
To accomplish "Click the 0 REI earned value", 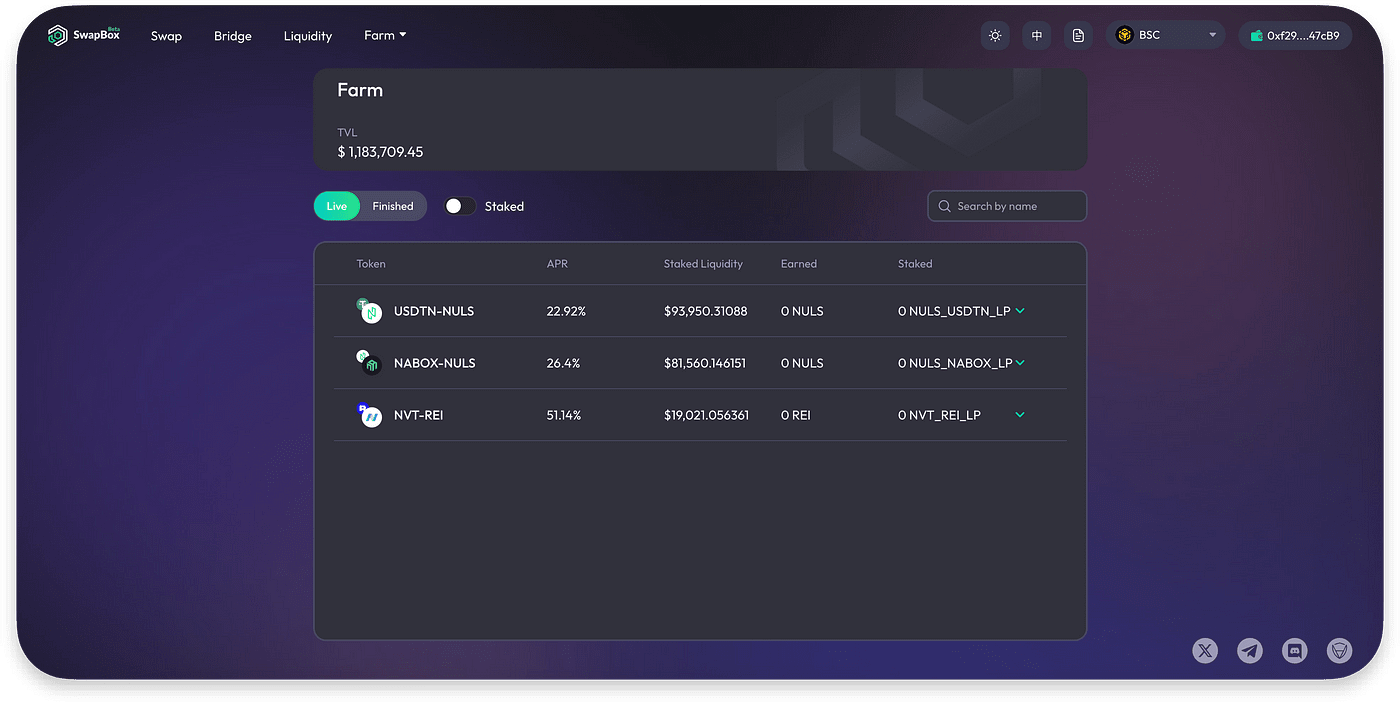I will point(796,415).
